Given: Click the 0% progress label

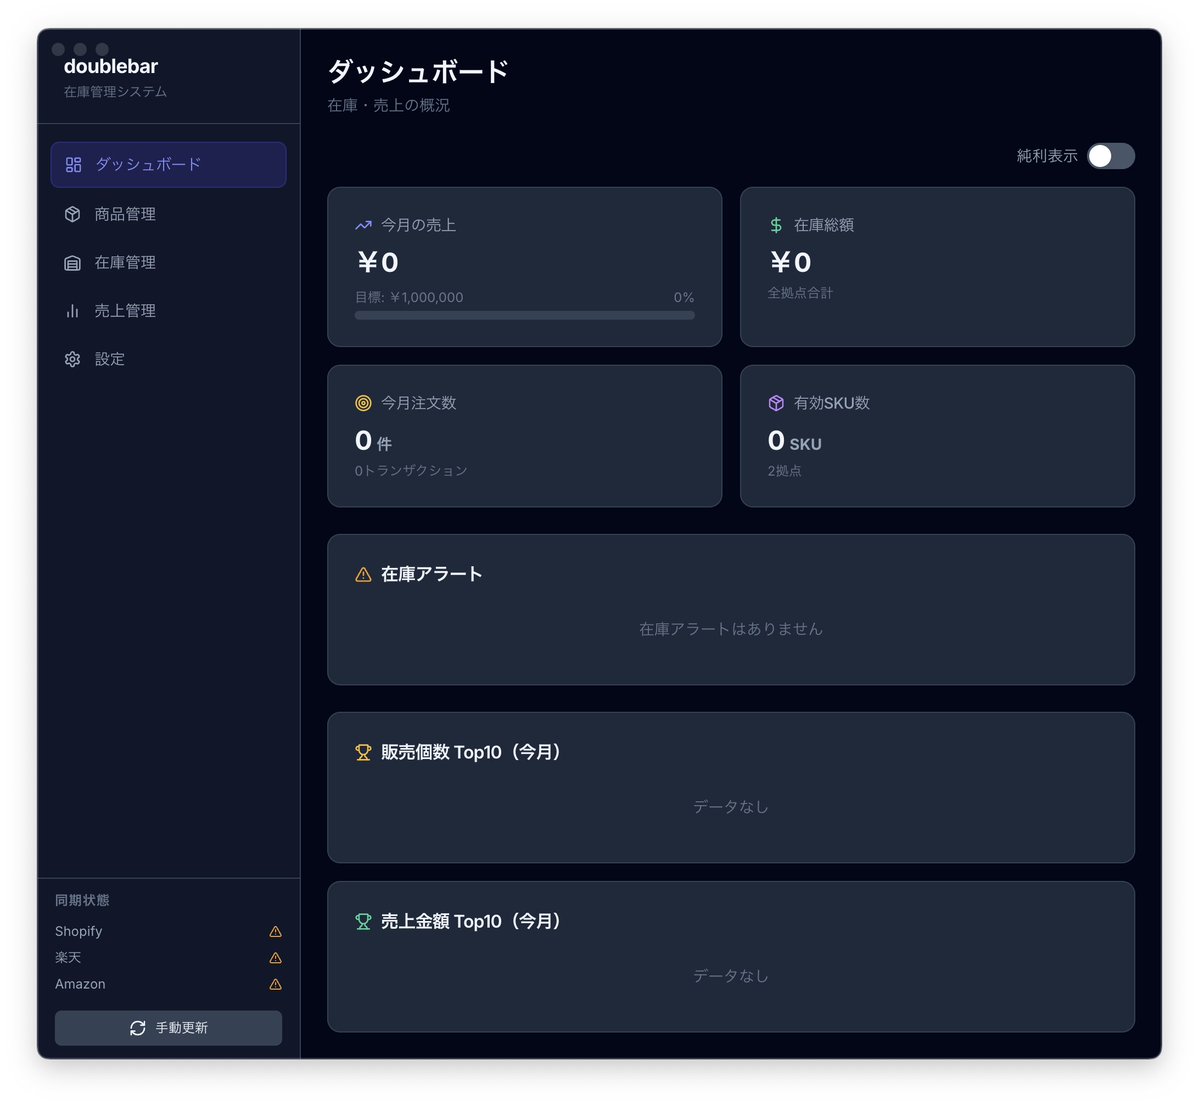Looking at the screenshot, I should point(684,297).
